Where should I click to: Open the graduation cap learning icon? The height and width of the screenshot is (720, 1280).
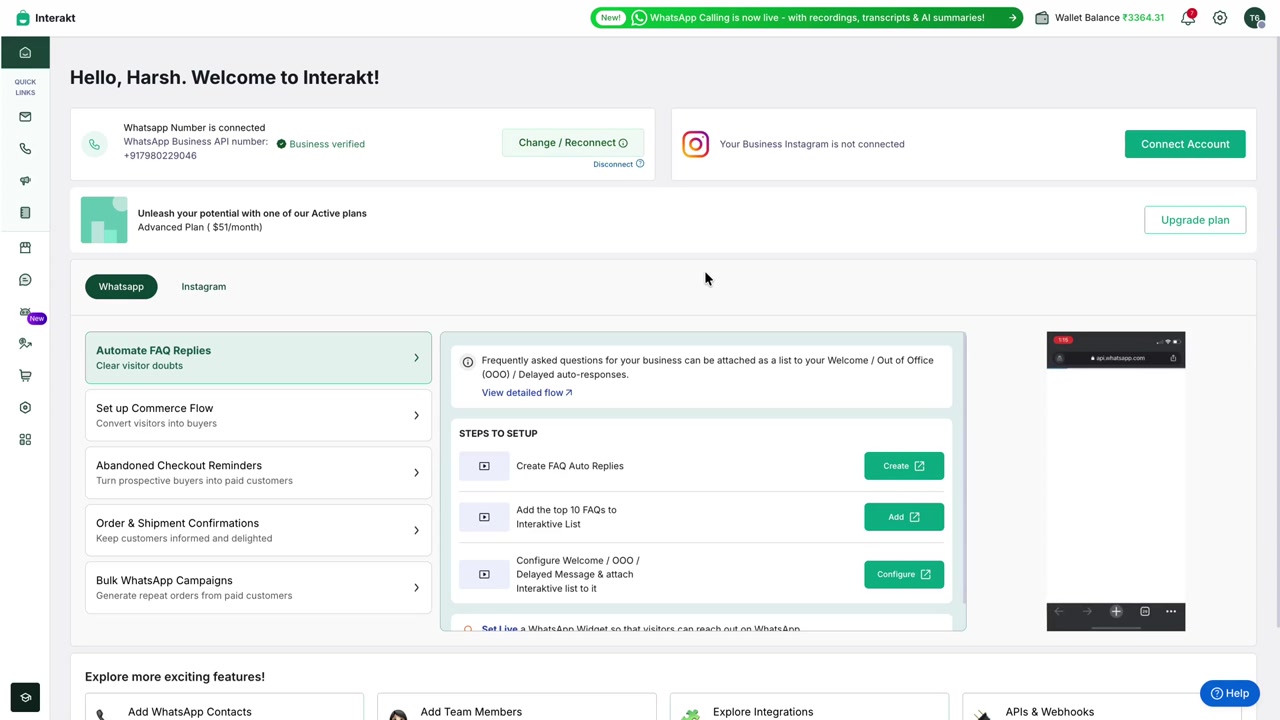25,697
